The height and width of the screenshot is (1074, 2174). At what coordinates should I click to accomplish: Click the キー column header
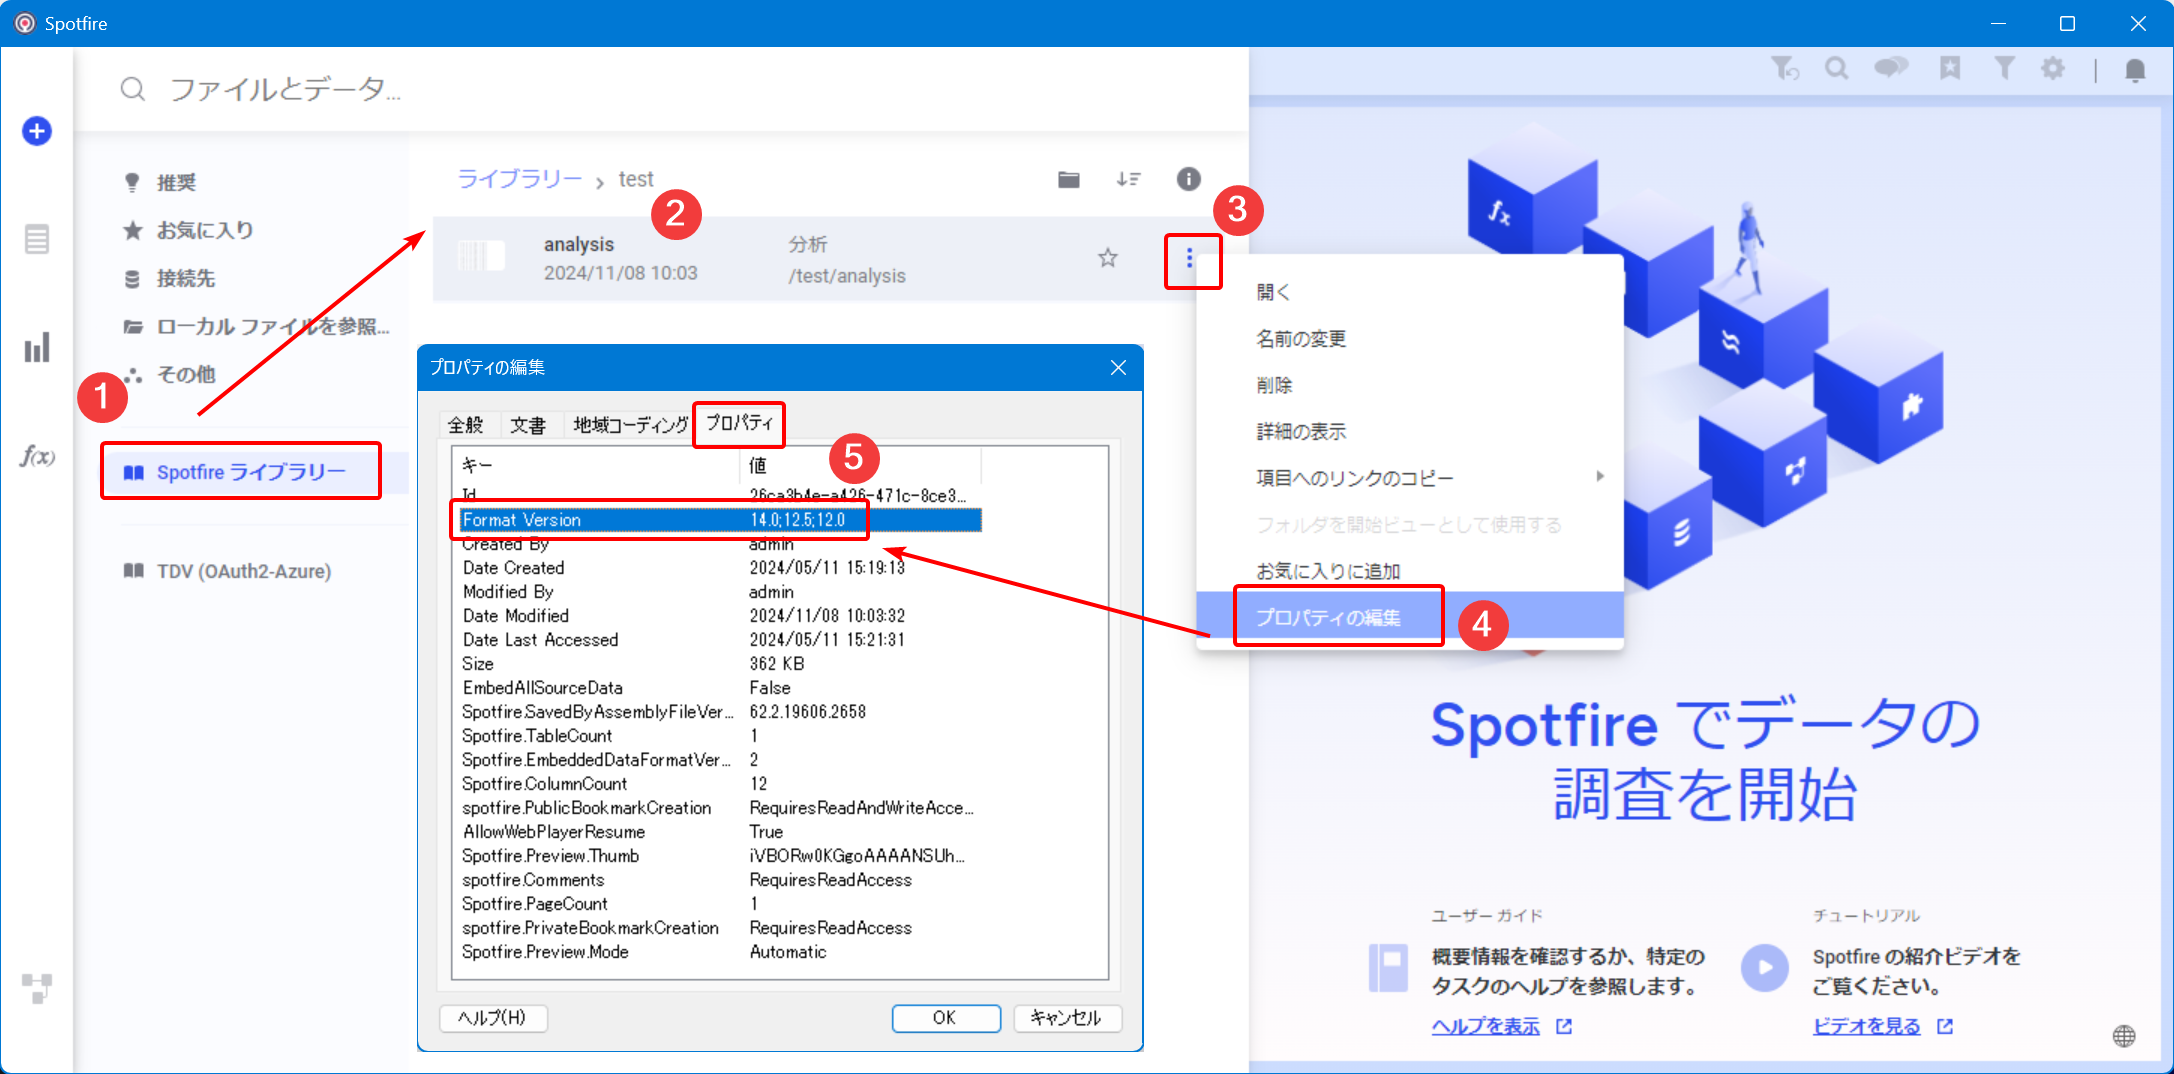point(597,465)
